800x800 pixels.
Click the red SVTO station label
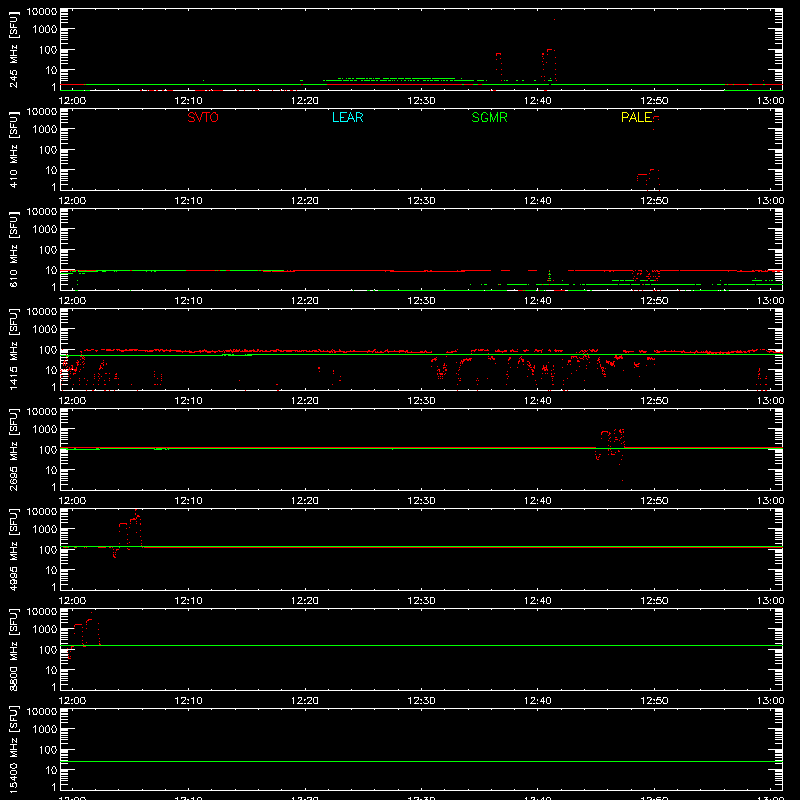(x=203, y=117)
